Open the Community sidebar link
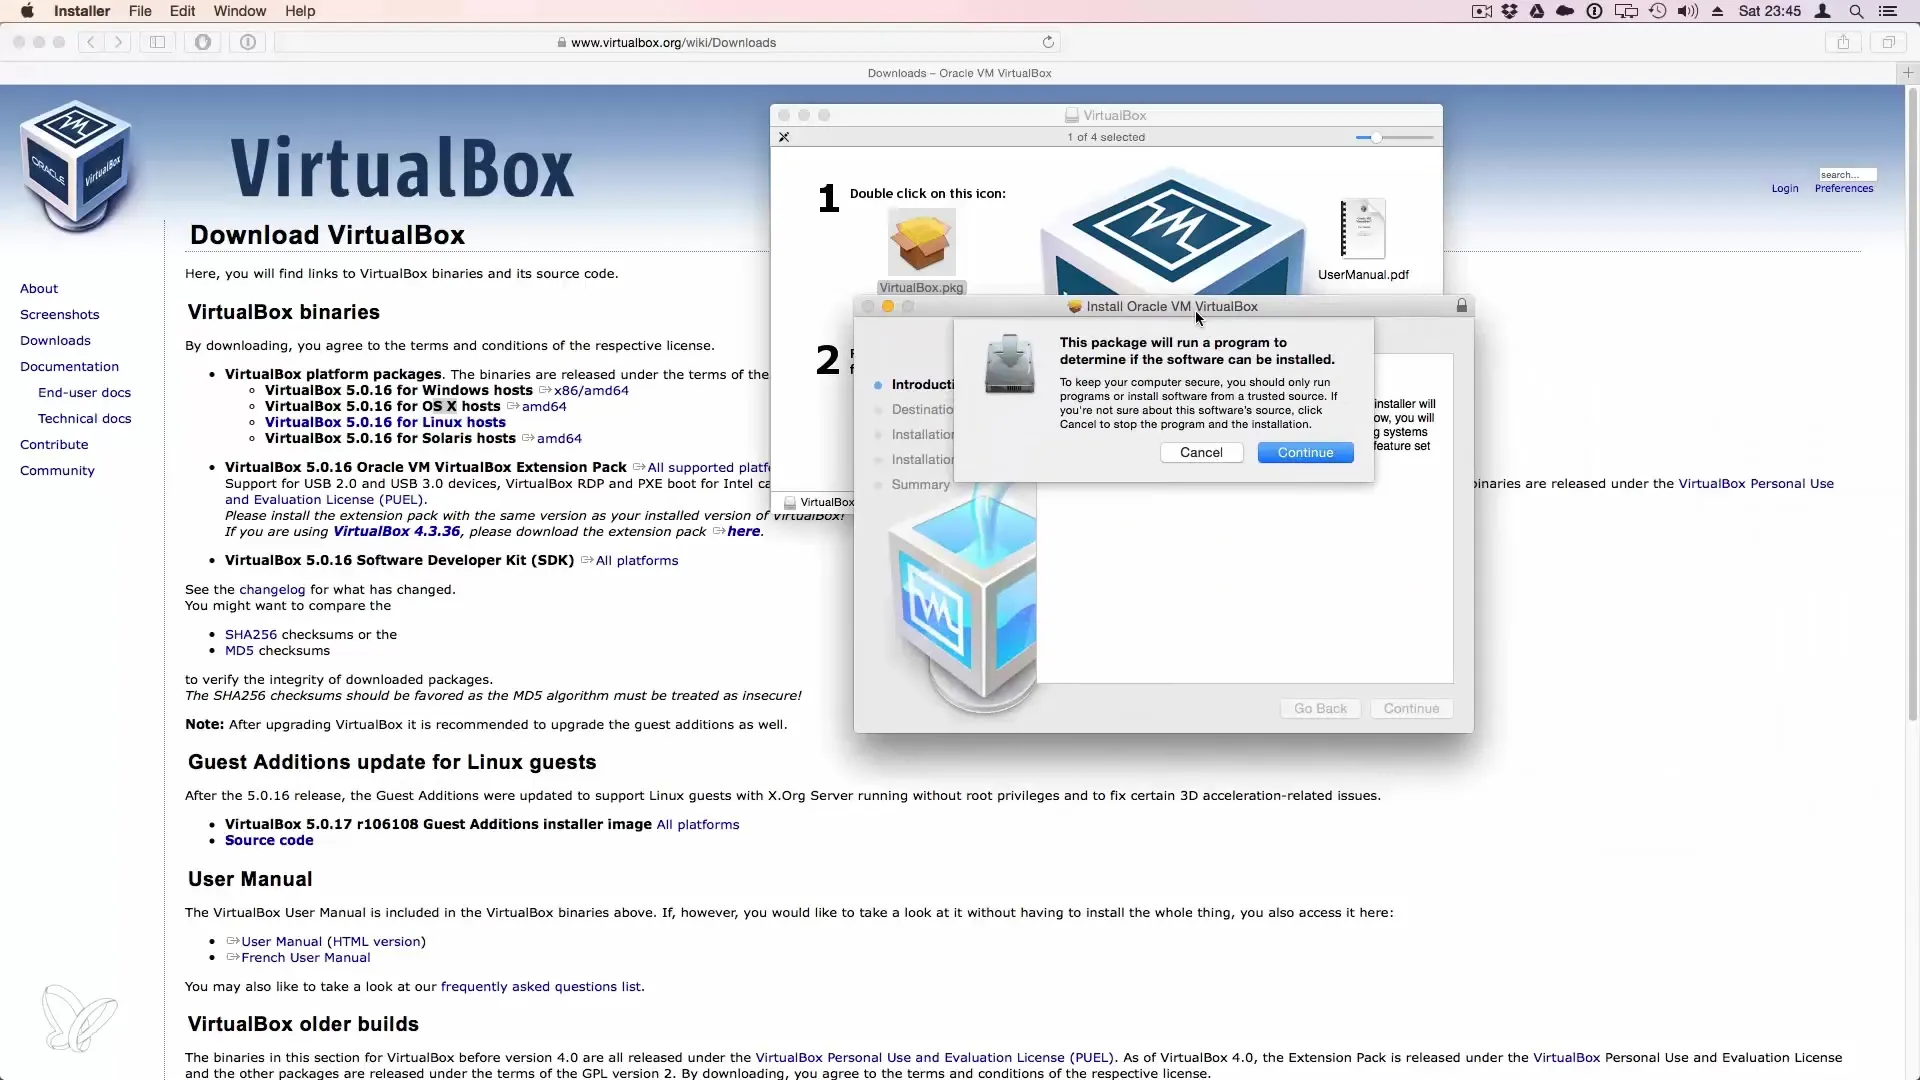1920x1080 pixels. click(x=57, y=470)
